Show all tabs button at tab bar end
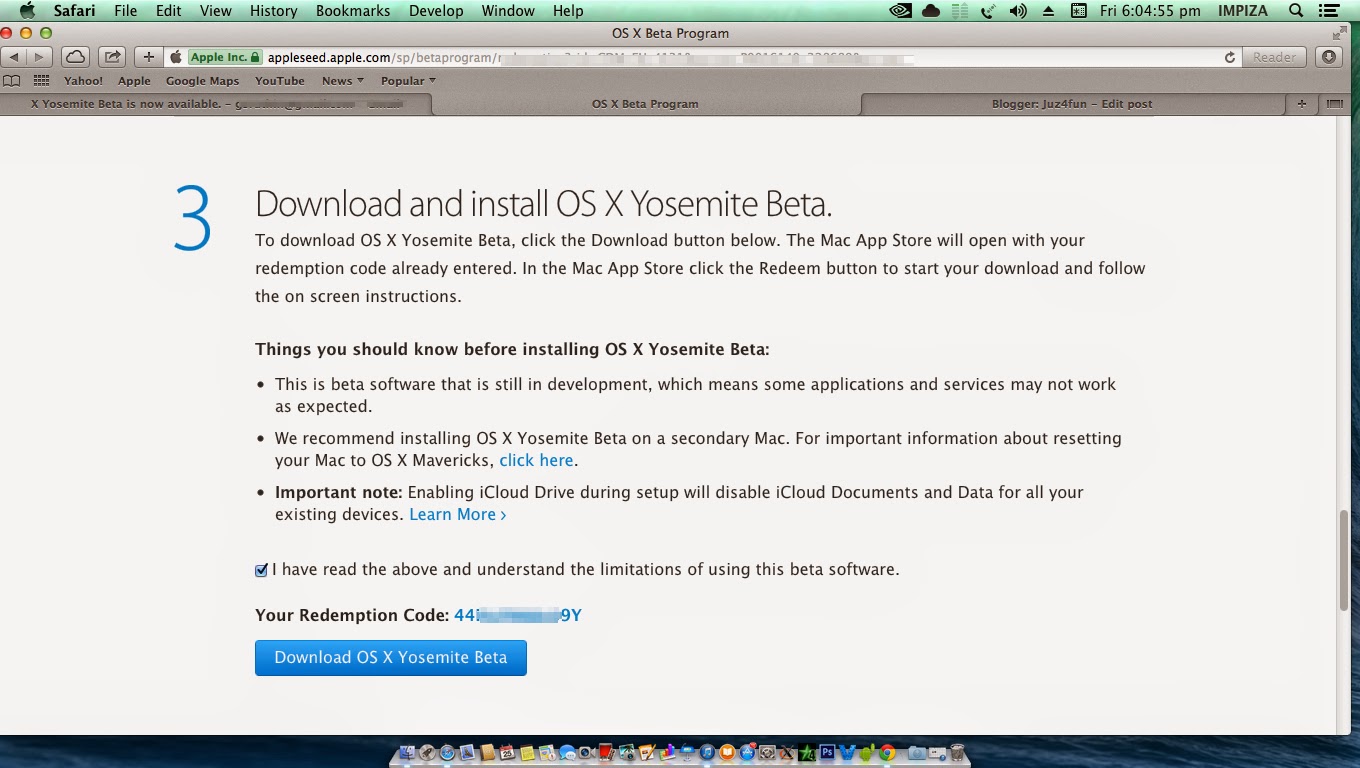1360x768 pixels. pyautogui.click(x=1334, y=104)
